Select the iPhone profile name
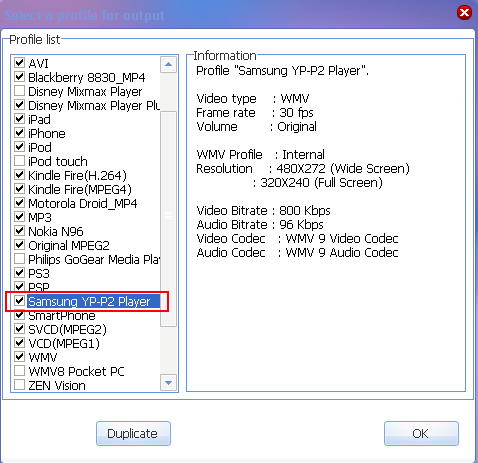The image size is (478, 463). tap(47, 133)
